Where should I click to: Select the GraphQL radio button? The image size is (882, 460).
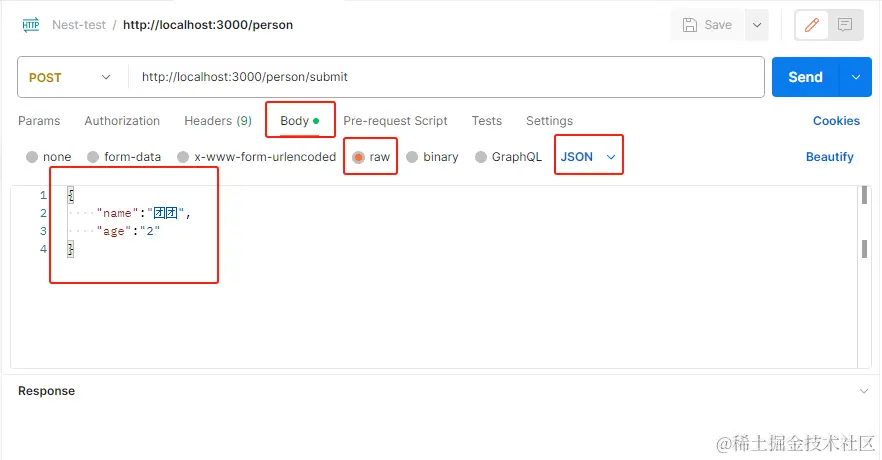click(x=480, y=157)
